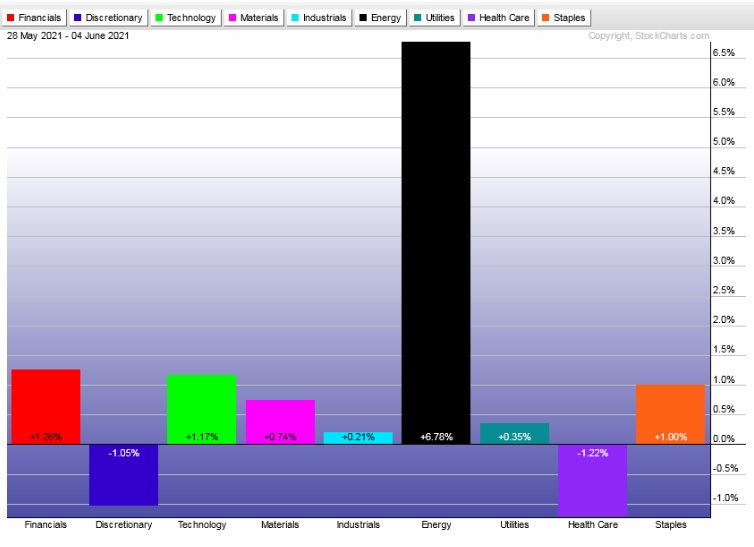Click the -1.22% value label
Viewport: 754px width, 547px height.
[x=592, y=453]
